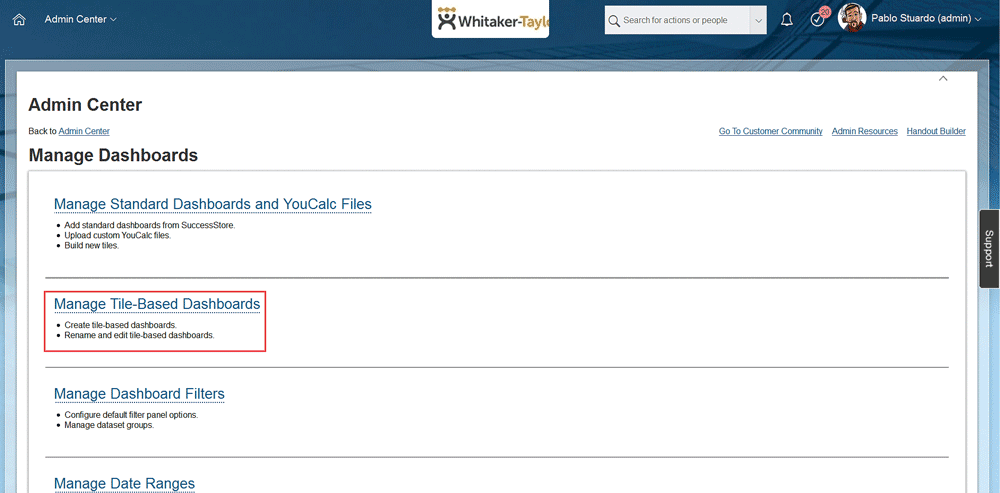Expand the Admin Center navigation menu
The width and height of the screenshot is (1000, 493).
(x=80, y=20)
